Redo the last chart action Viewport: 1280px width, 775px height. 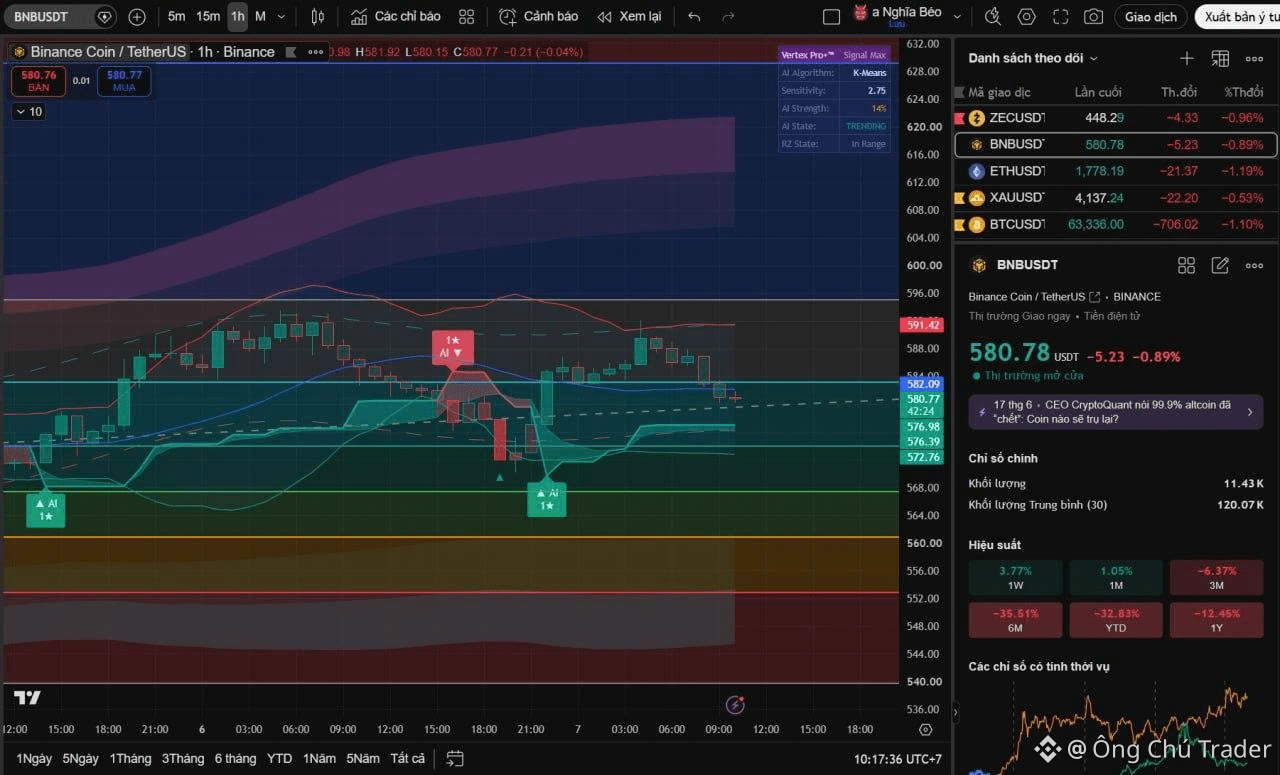[x=728, y=17]
